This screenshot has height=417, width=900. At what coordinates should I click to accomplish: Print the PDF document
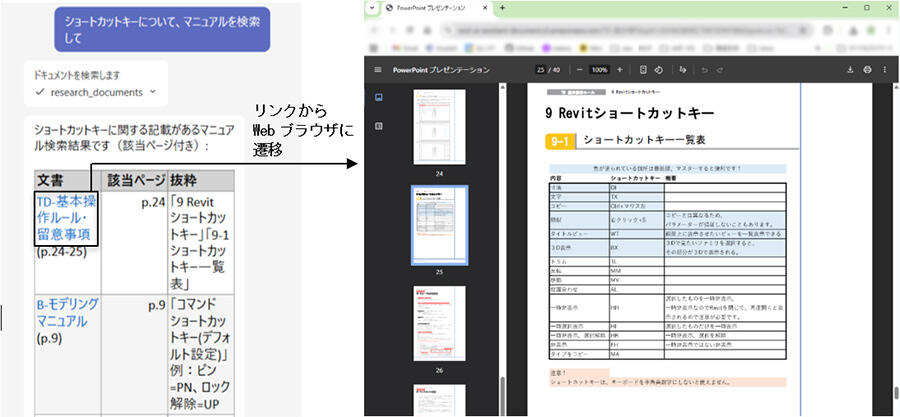coord(867,70)
